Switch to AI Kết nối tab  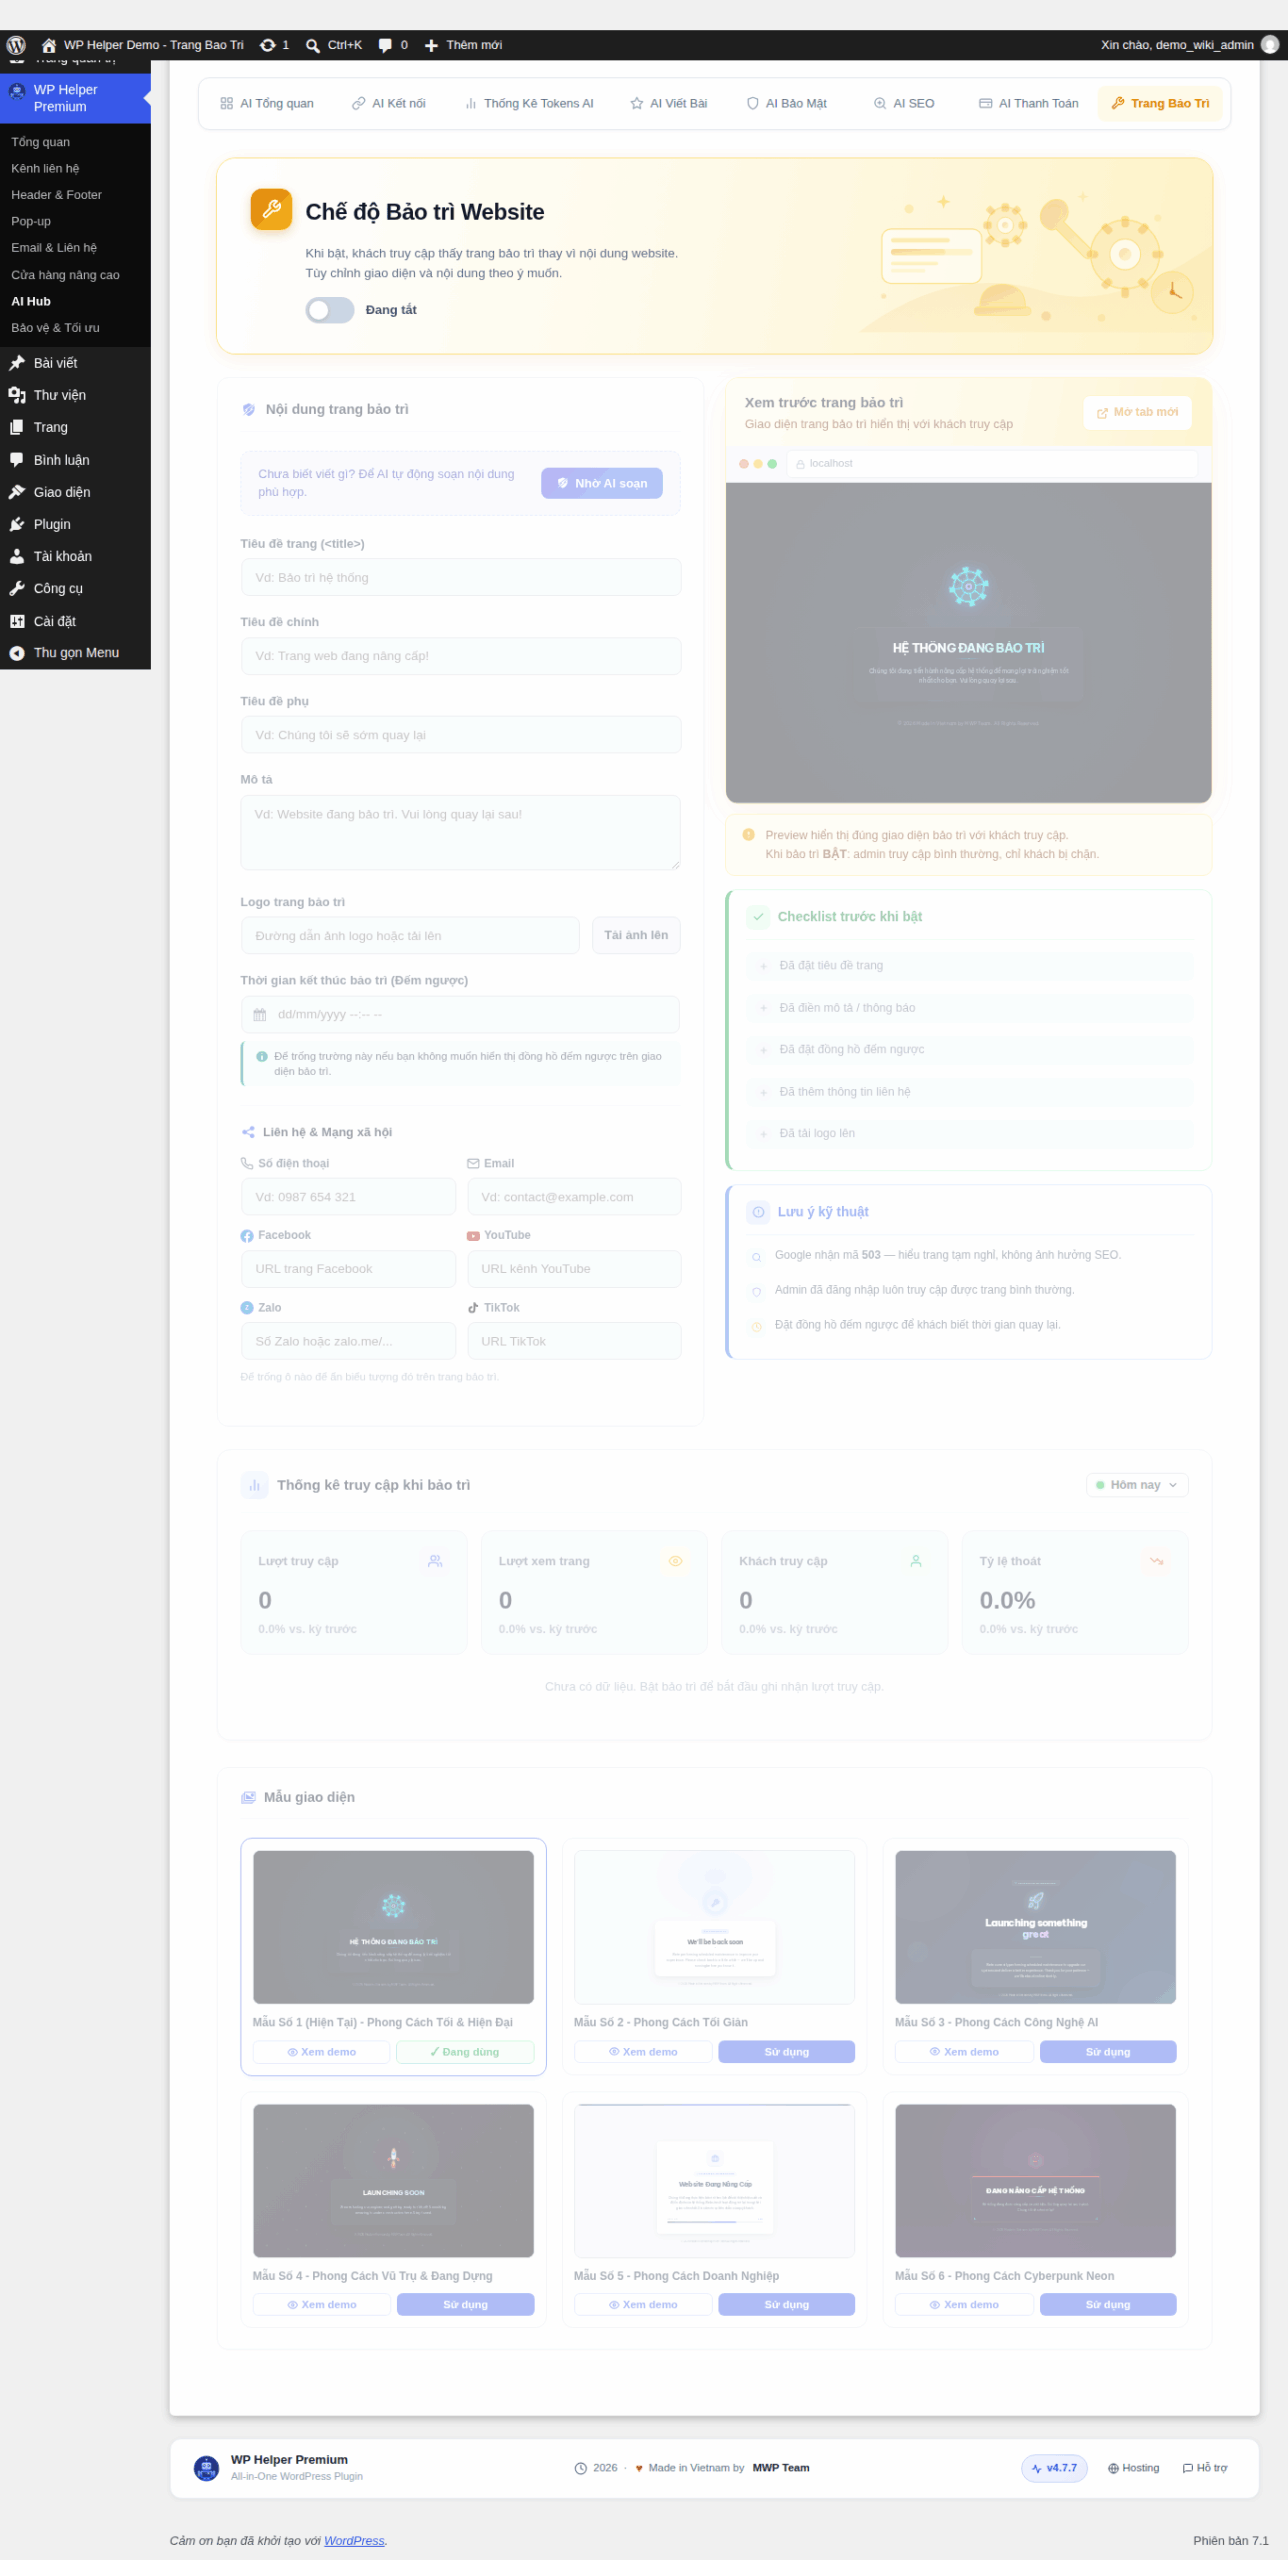[x=388, y=103]
